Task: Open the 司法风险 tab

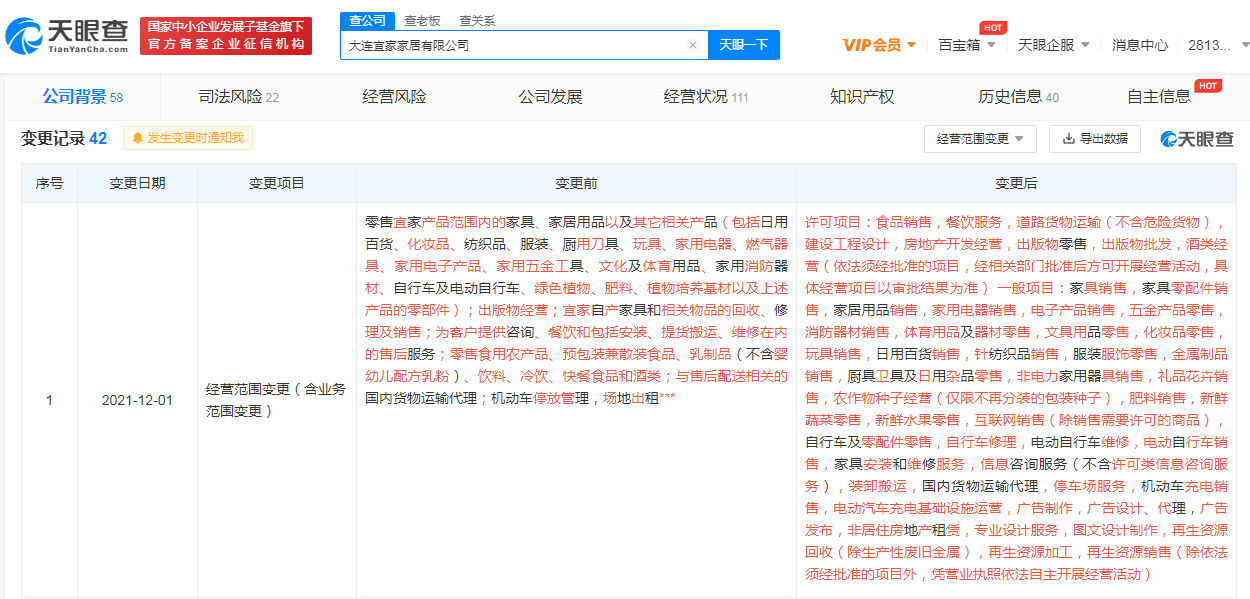Action: click(238, 97)
